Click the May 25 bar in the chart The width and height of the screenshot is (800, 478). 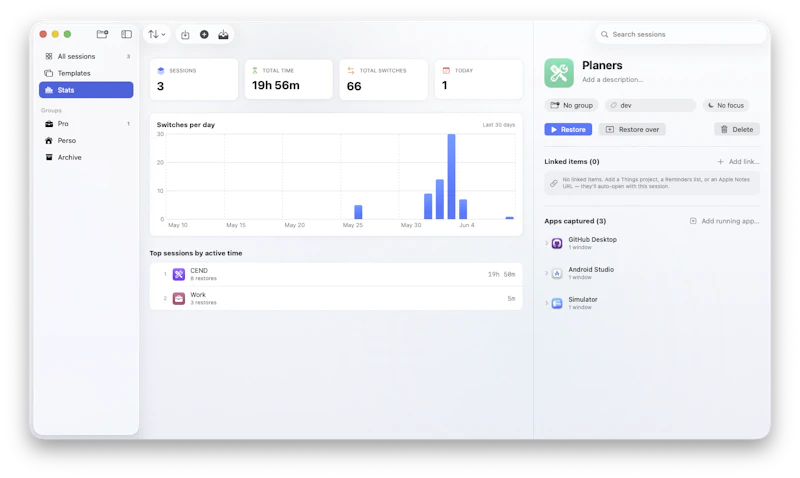point(358,212)
